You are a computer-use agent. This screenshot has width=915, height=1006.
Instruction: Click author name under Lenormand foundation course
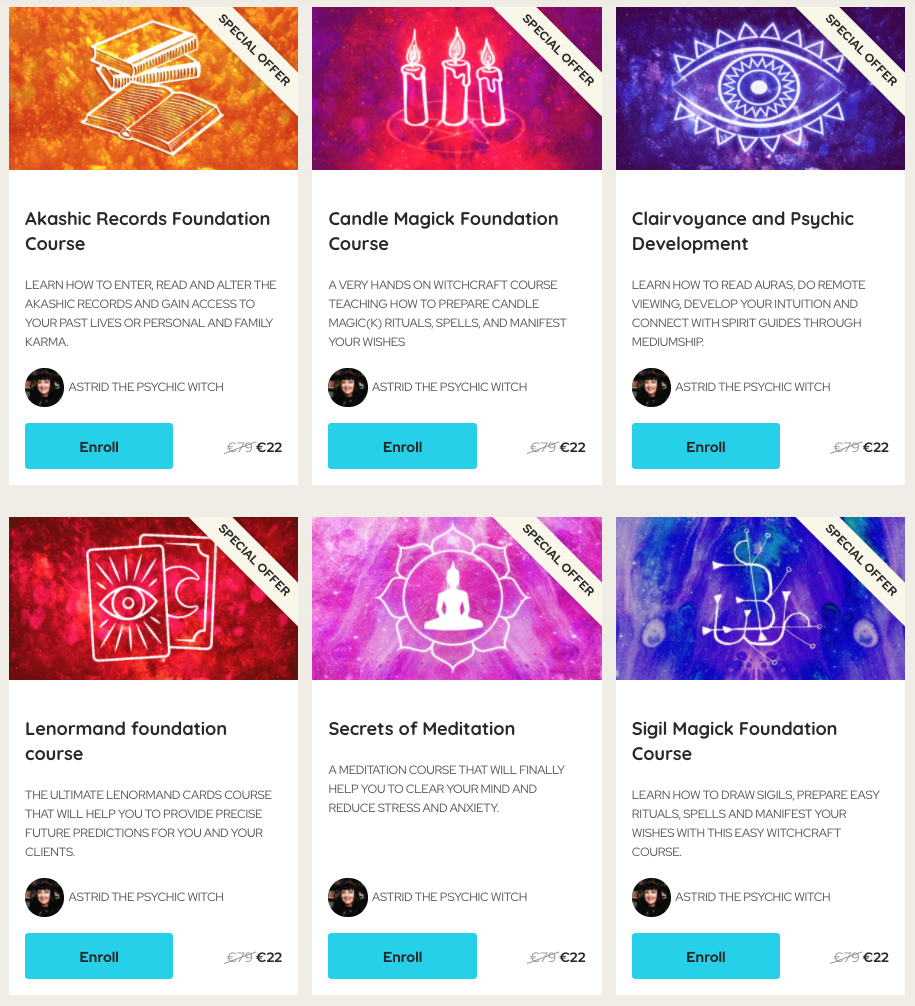[x=146, y=897]
